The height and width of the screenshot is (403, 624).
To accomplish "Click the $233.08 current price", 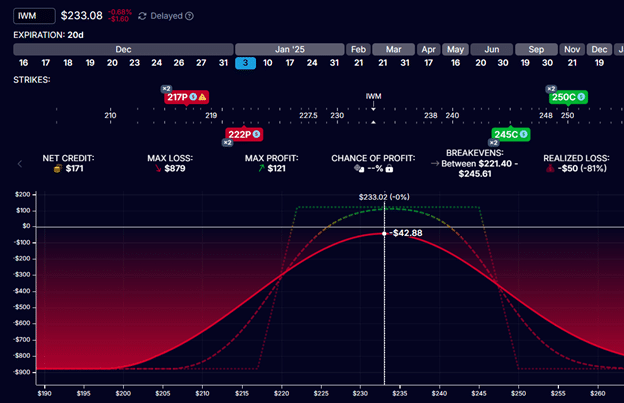I will click(x=82, y=16).
